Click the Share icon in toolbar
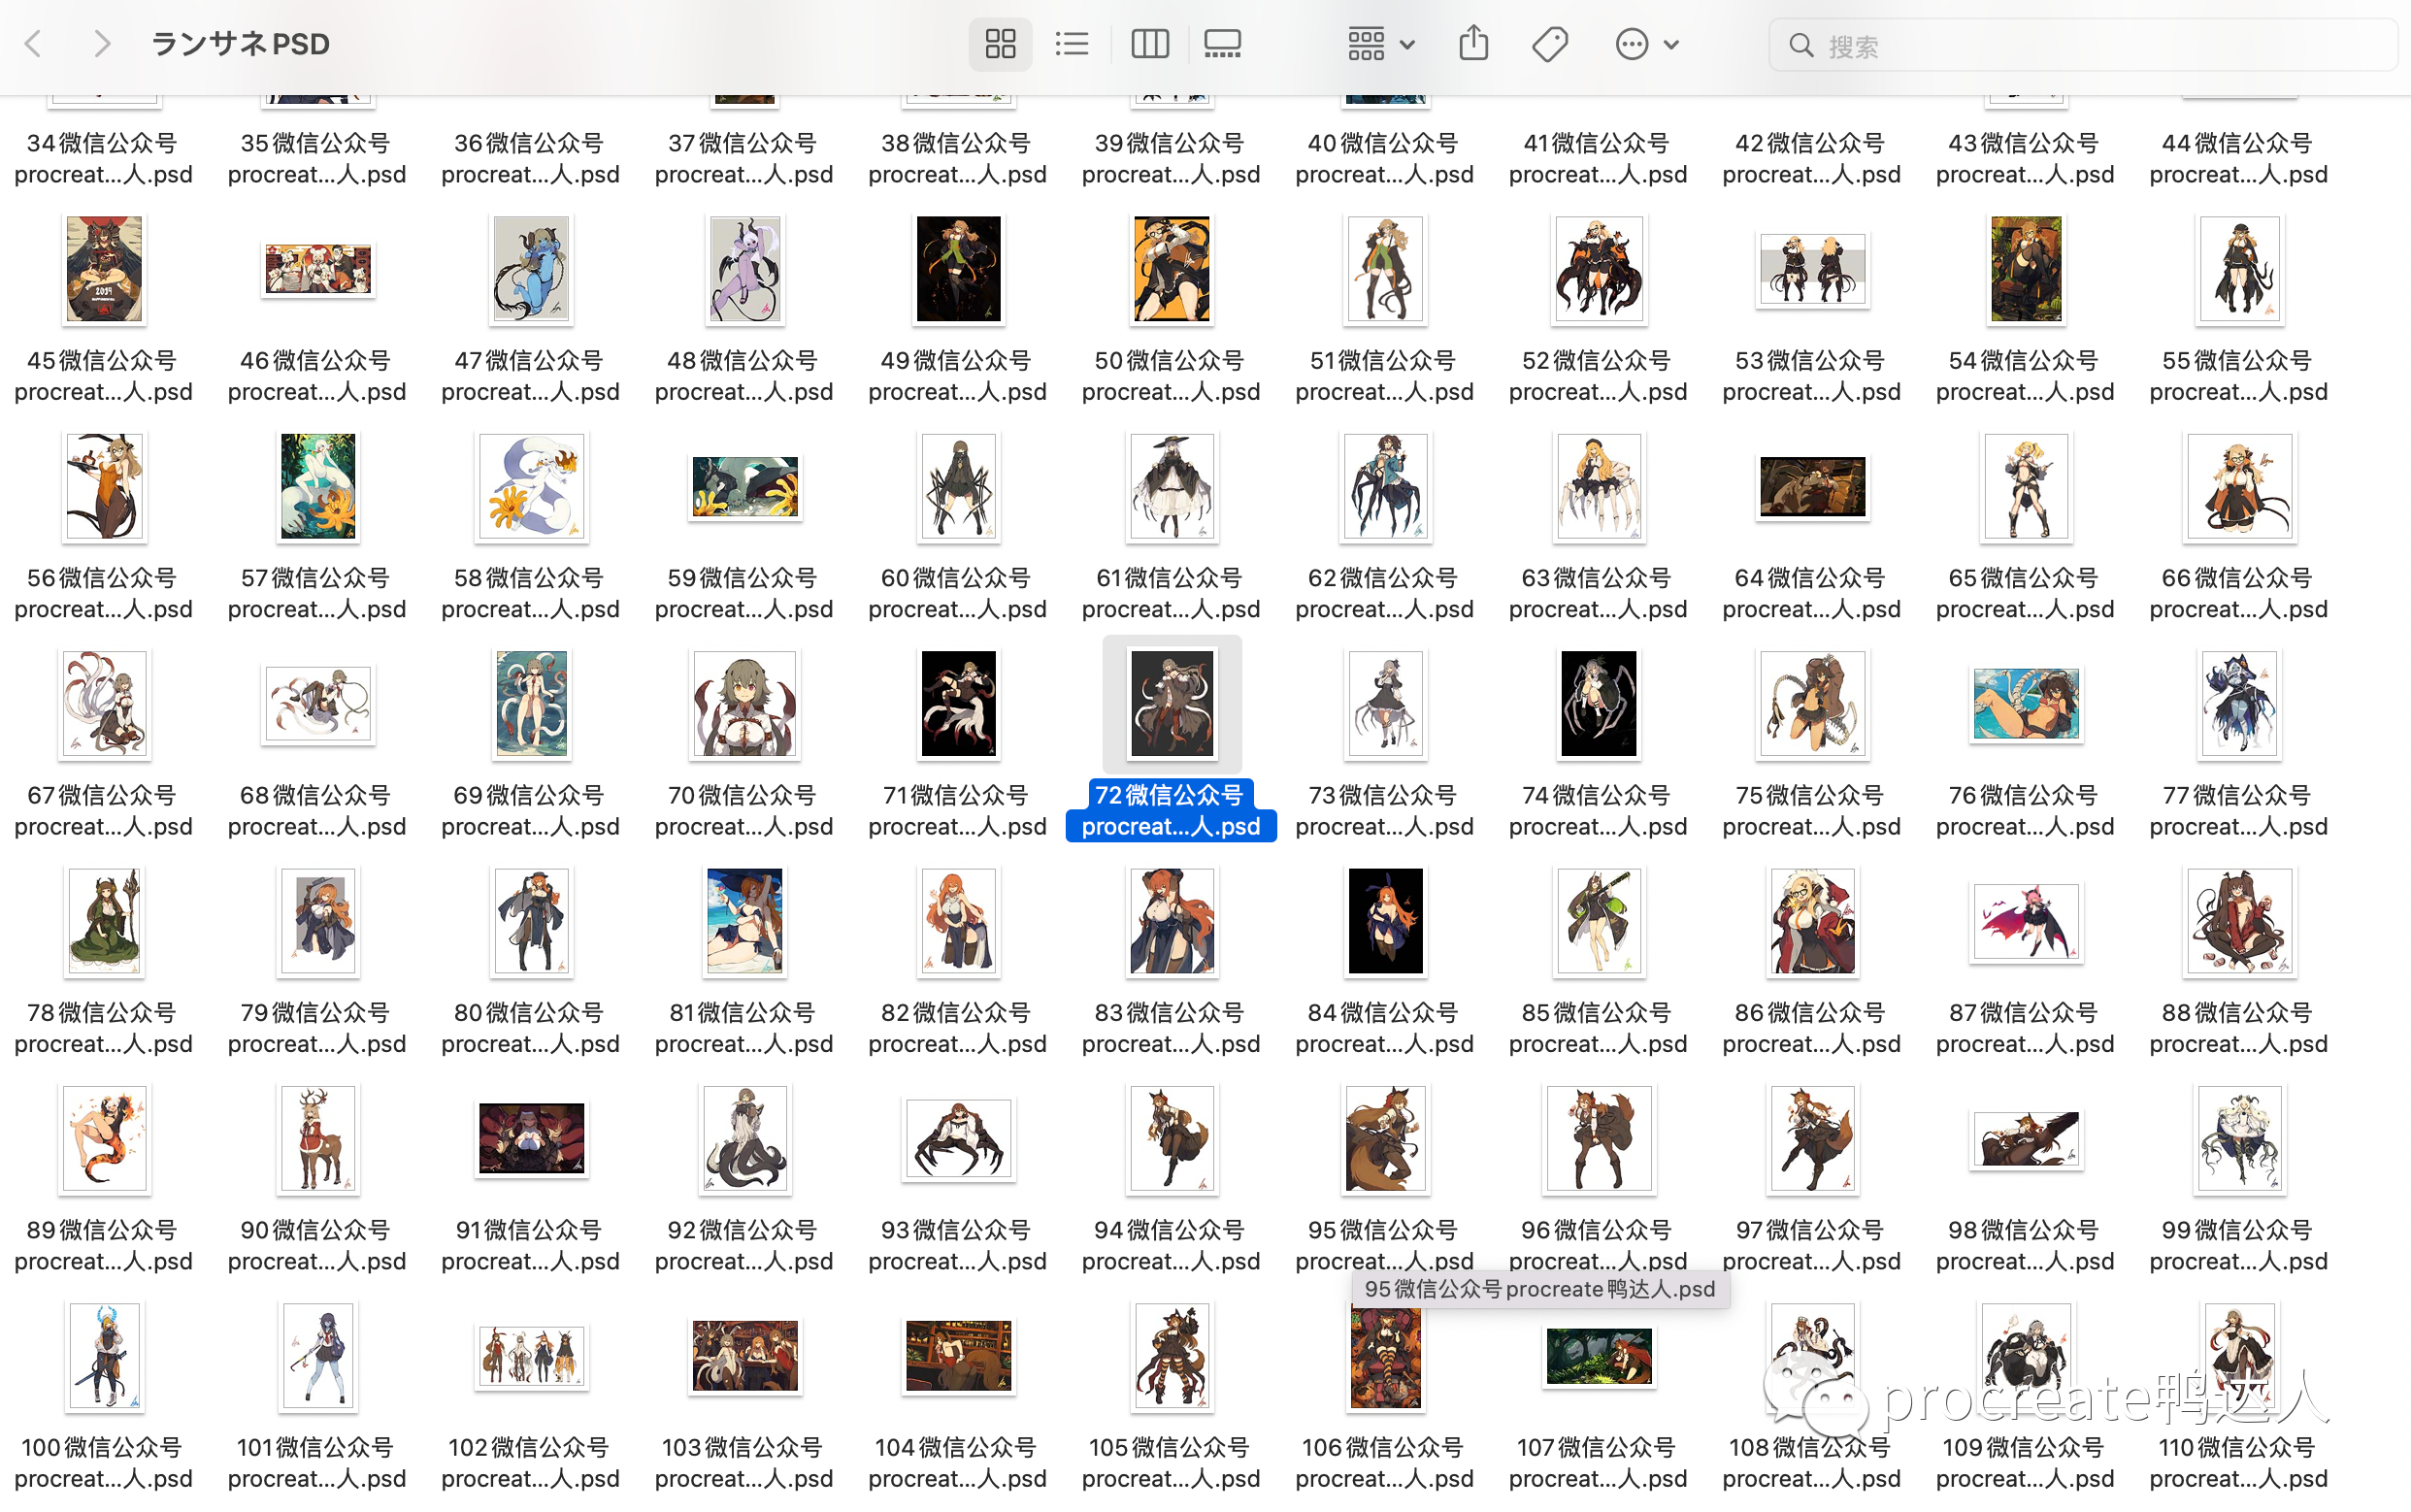Viewport: 2411px width, 1512px height. (x=1473, y=44)
